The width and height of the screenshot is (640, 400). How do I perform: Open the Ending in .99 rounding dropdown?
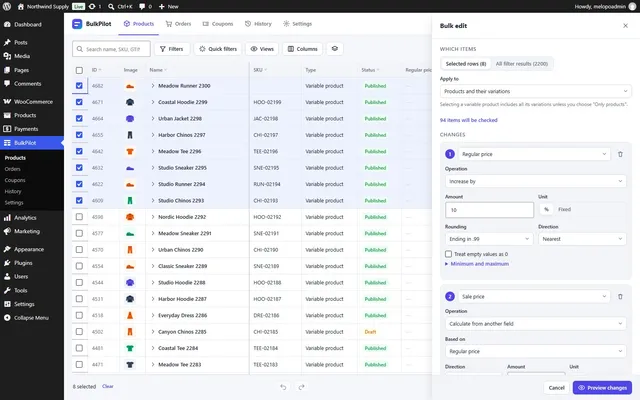click(x=489, y=239)
